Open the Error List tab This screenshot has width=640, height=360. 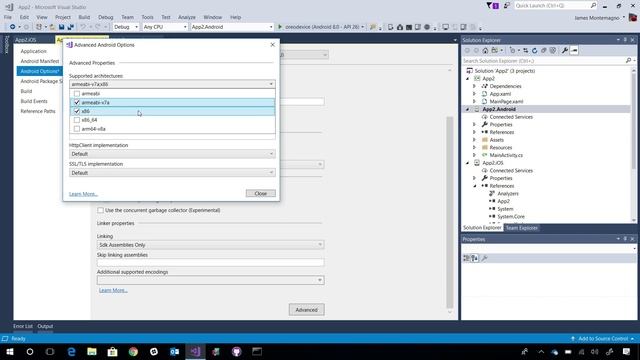click(23, 326)
